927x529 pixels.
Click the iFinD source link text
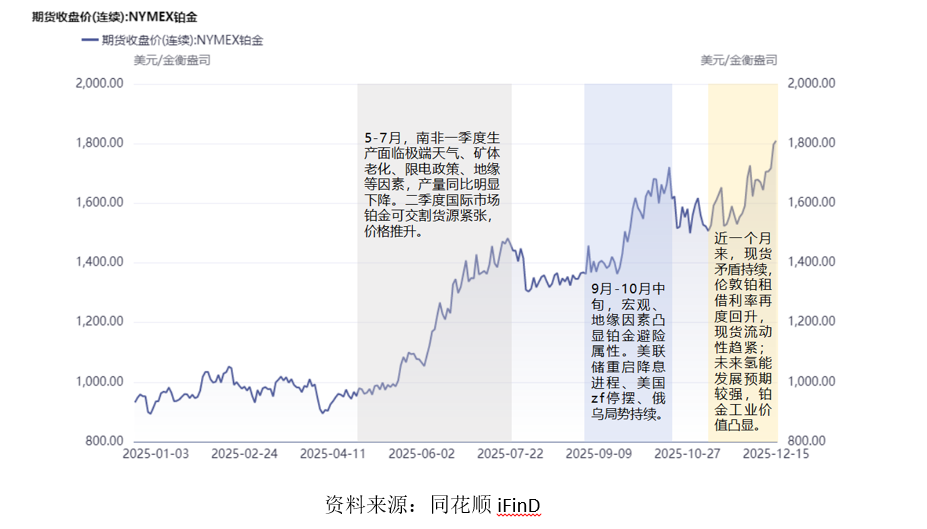pyautogui.click(x=518, y=505)
